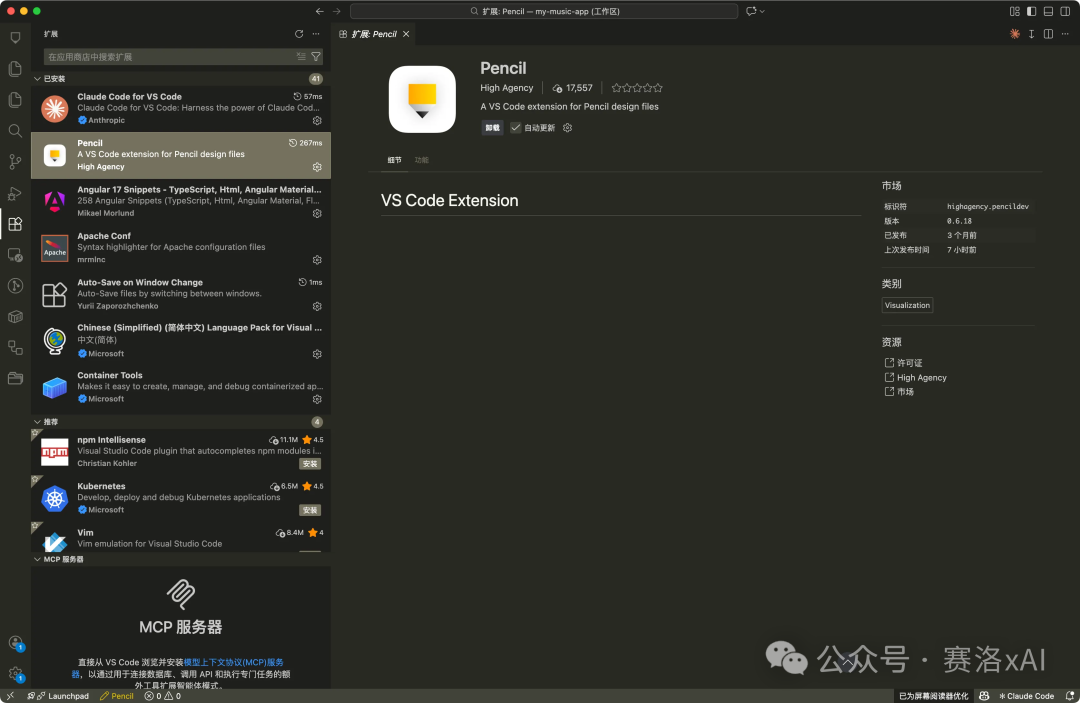Open the Accounts icon in activity bar
Screen dimensions: 1080x703
tap(15, 643)
